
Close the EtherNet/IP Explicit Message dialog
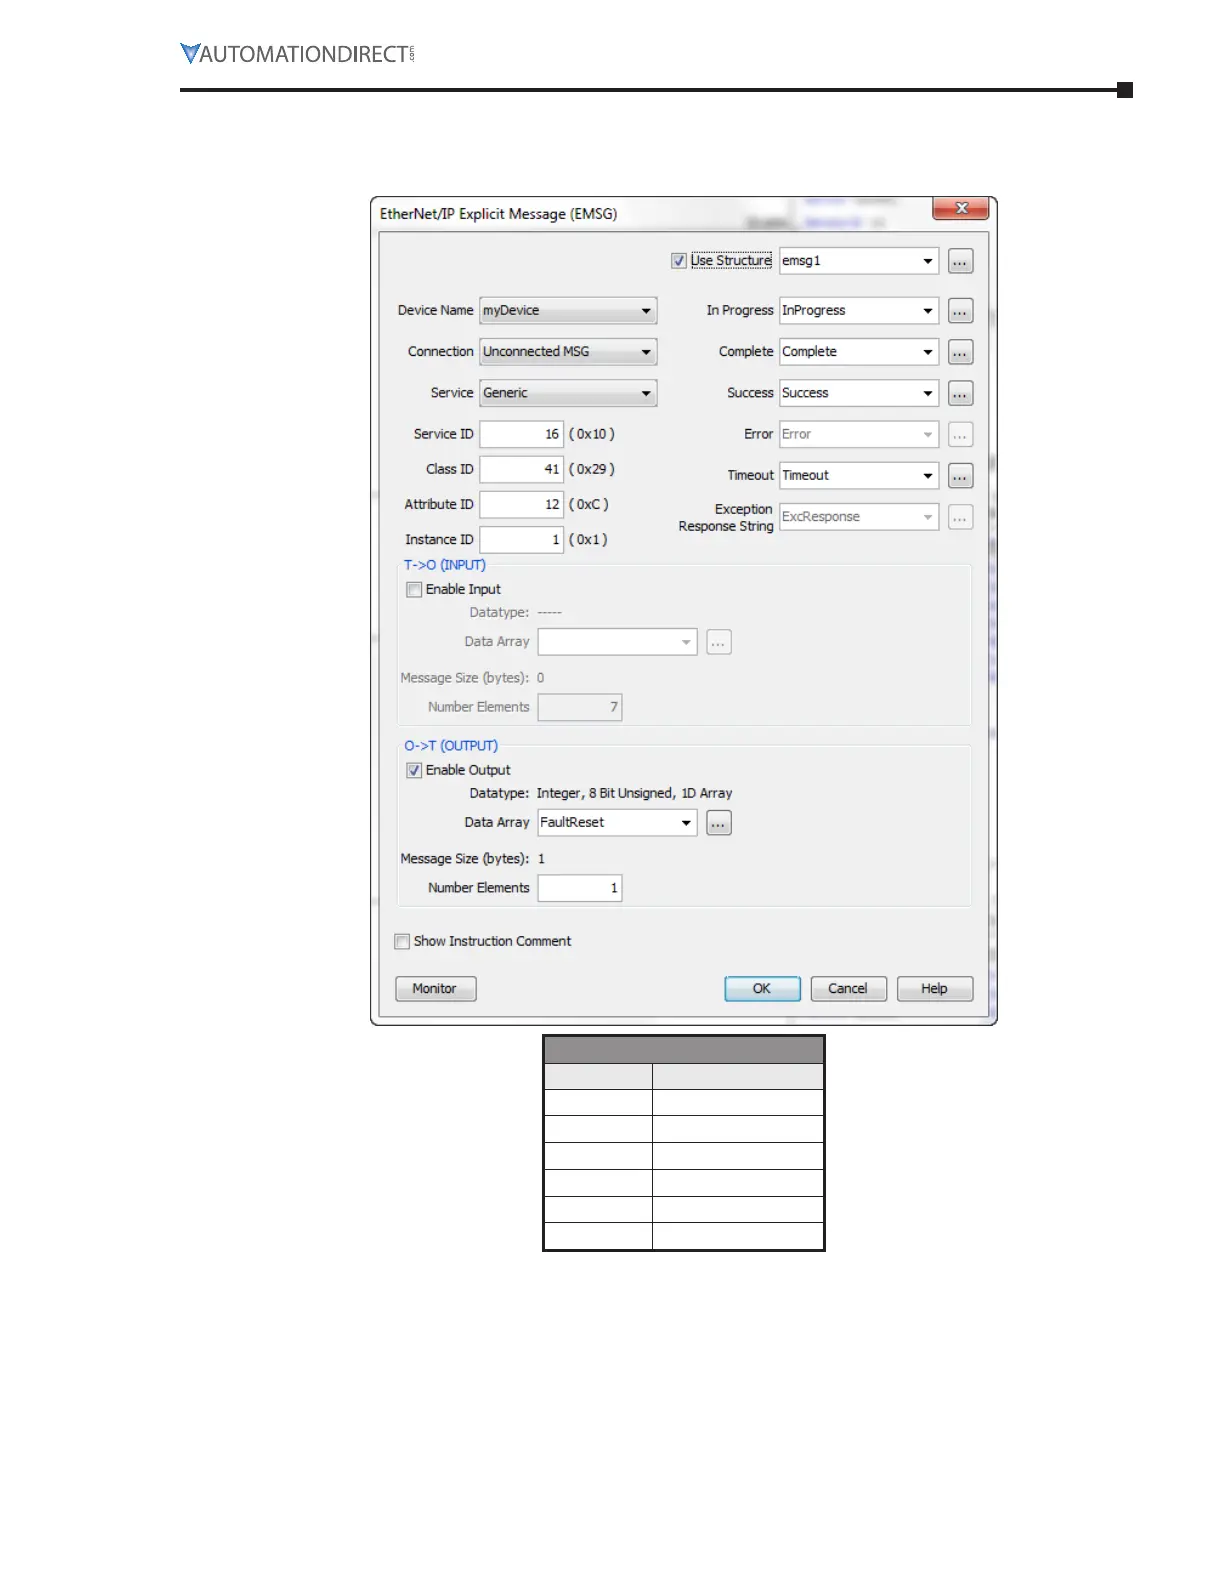pyautogui.click(x=961, y=208)
